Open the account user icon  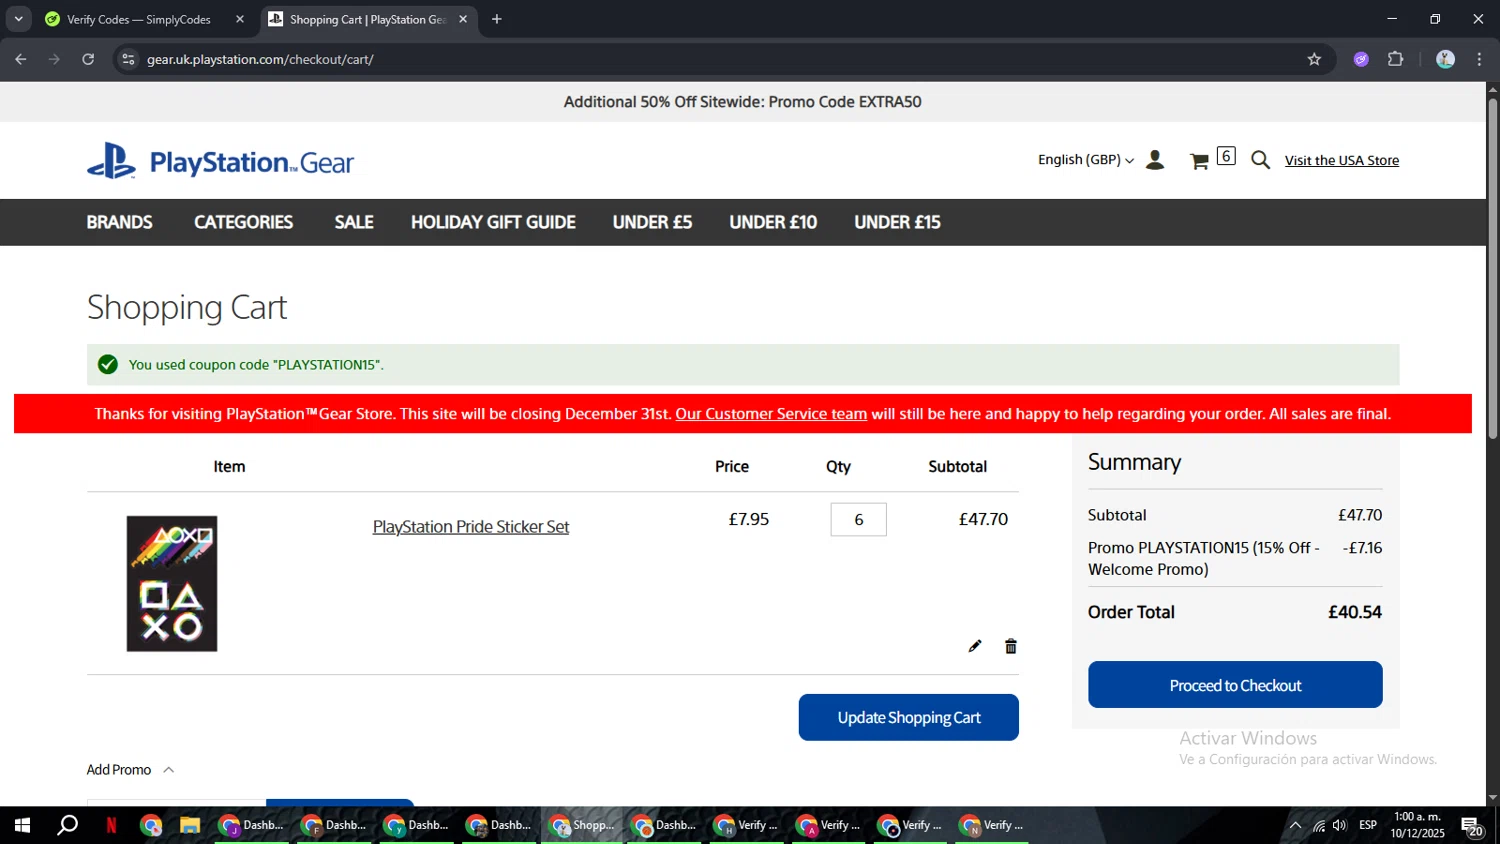pos(1155,160)
